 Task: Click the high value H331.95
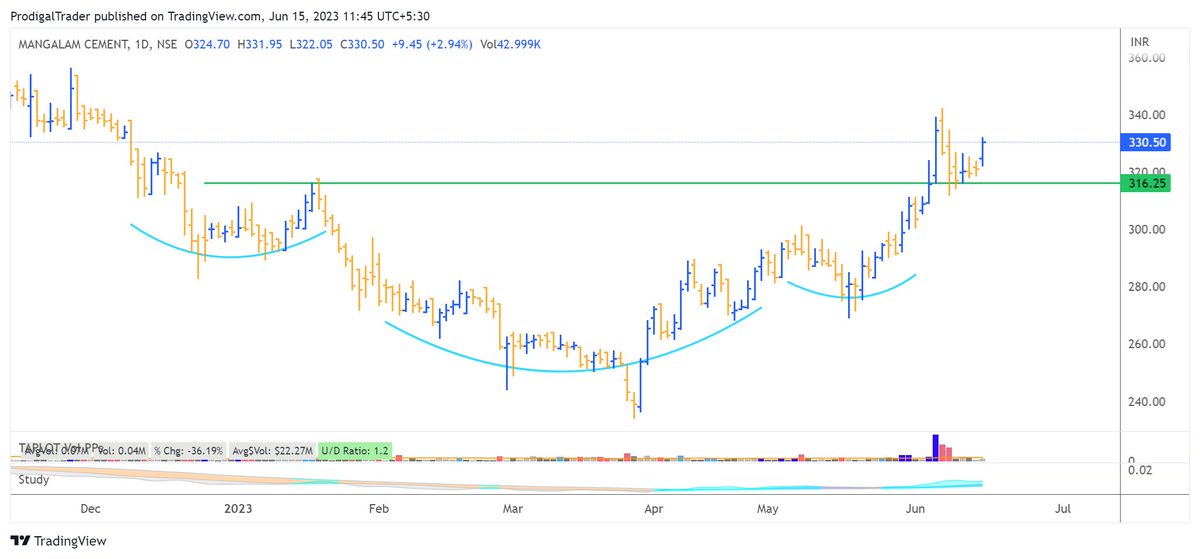[258, 44]
